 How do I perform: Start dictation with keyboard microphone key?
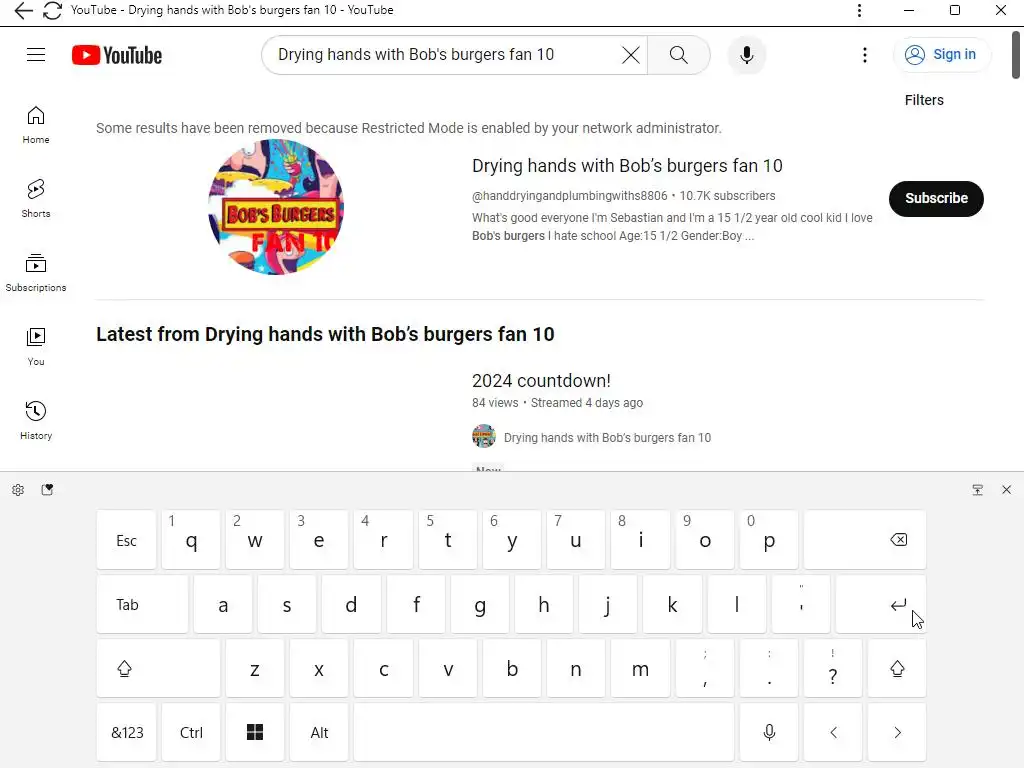[x=769, y=733]
